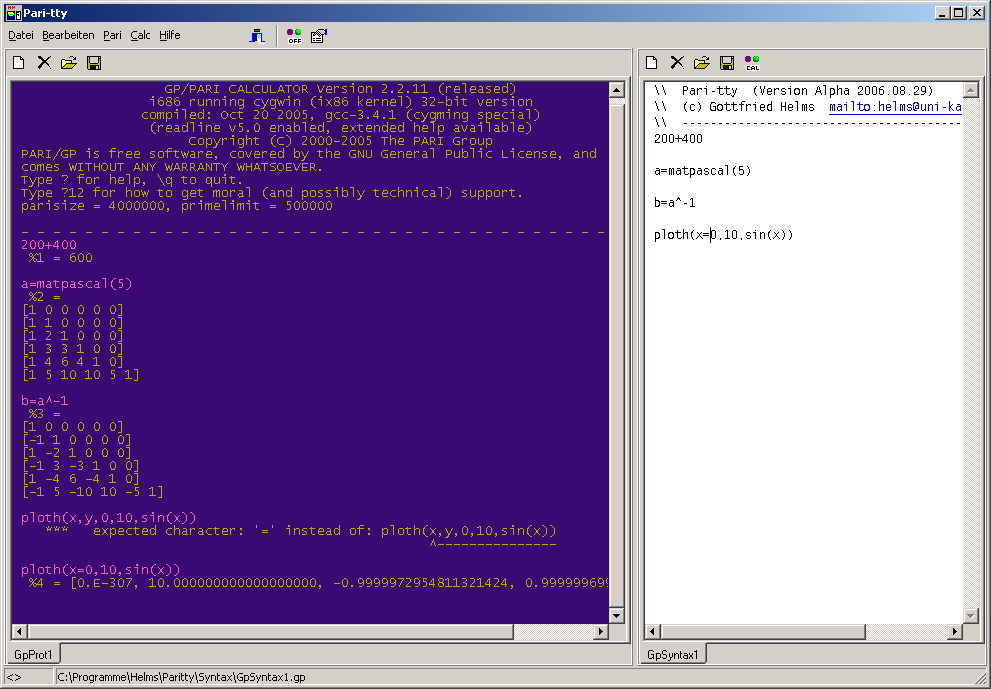The height and width of the screenshot is (689, 991).
Task: Expand the Hilfe menu
Action: pyautogui.click(x=170, y=35)
